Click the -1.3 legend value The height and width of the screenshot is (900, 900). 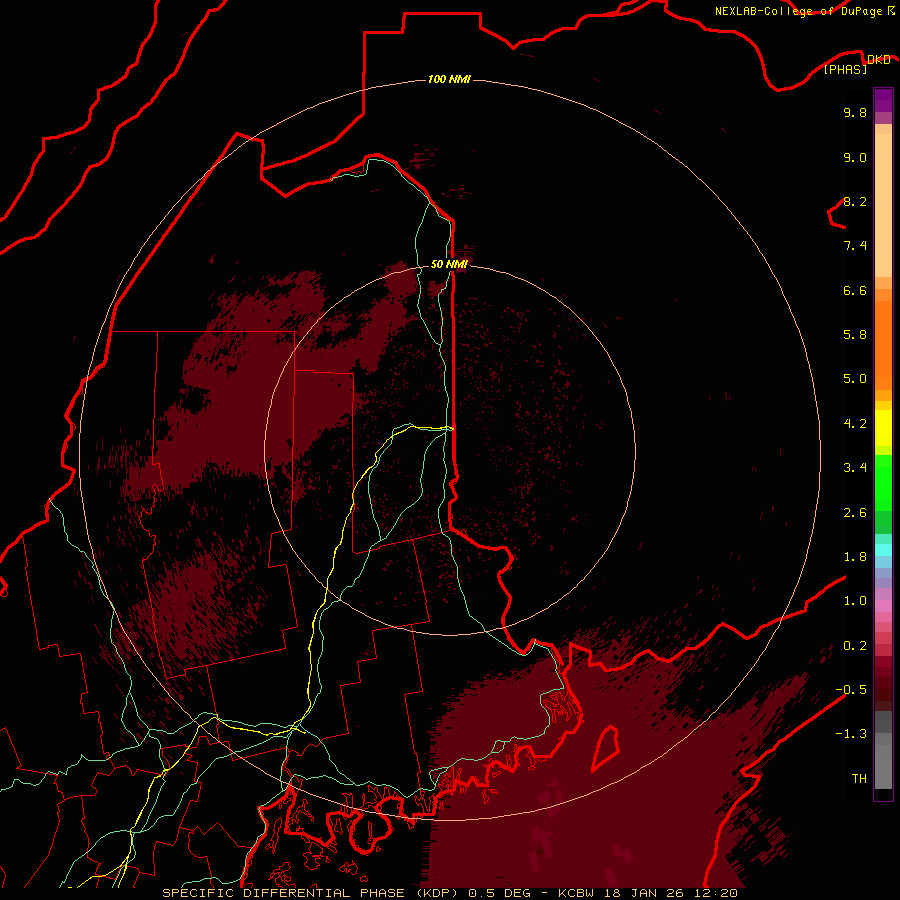[x=851, y=734]
